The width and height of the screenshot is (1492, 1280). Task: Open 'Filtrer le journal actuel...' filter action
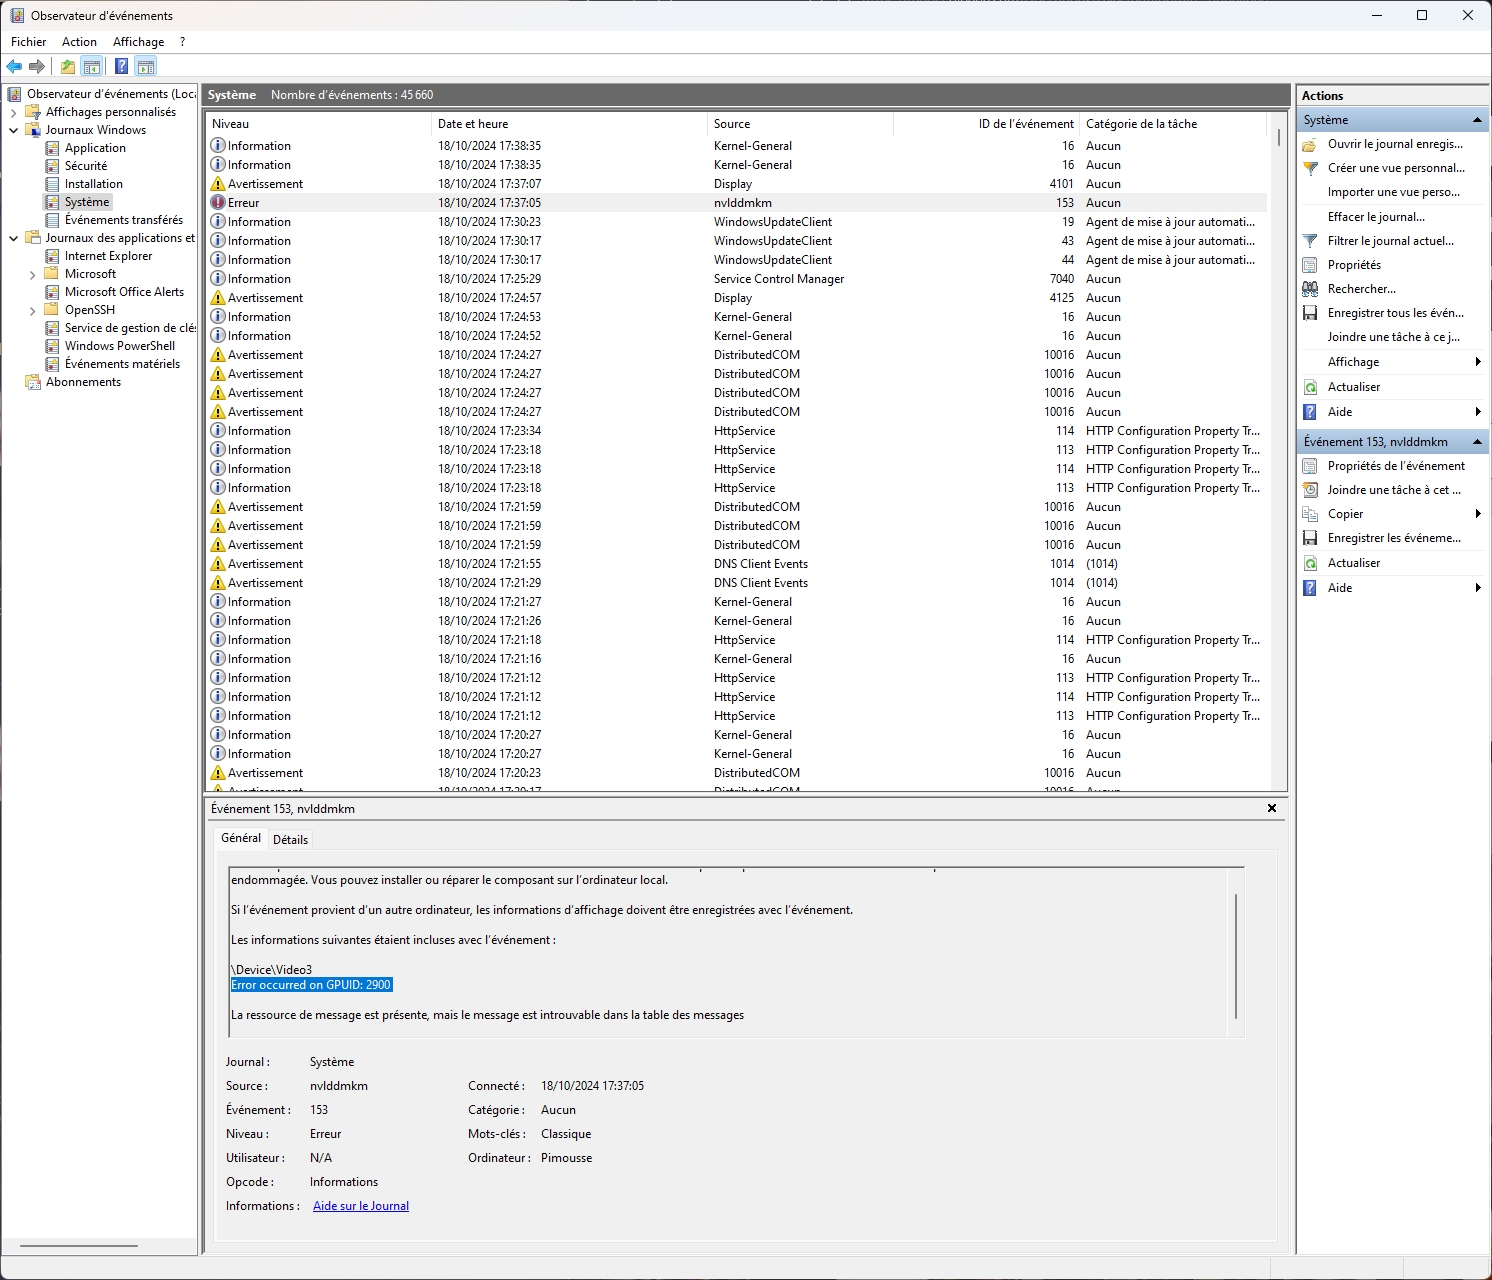pos(1390,241)
